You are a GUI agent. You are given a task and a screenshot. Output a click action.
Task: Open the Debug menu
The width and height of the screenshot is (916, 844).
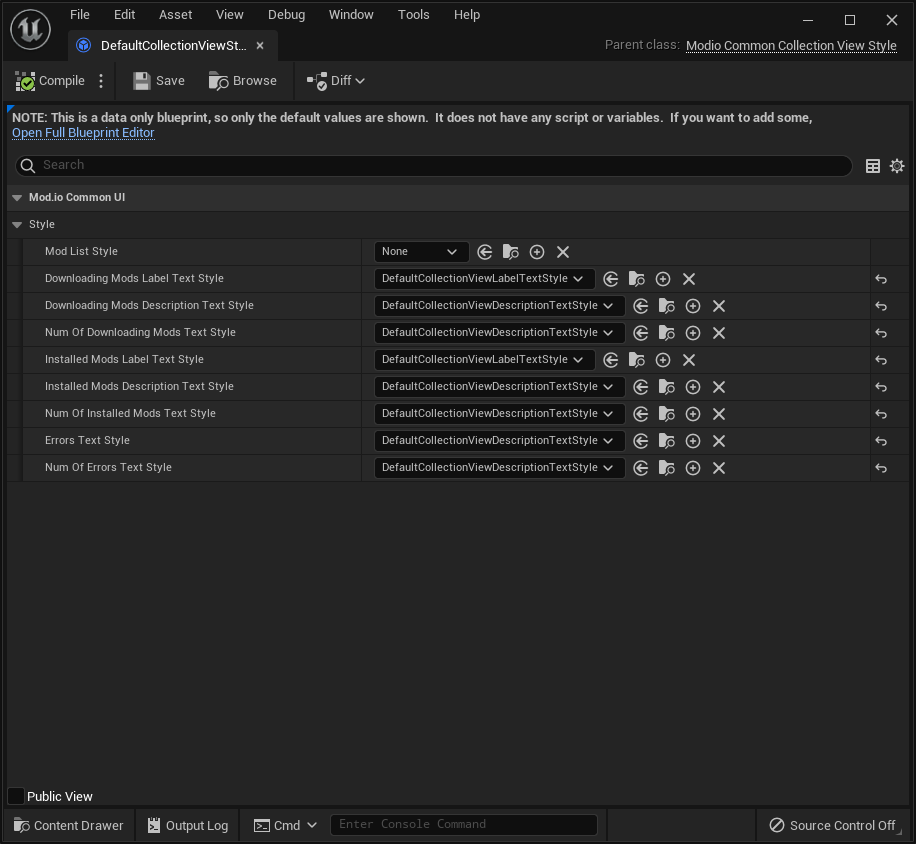pos(286,15)
